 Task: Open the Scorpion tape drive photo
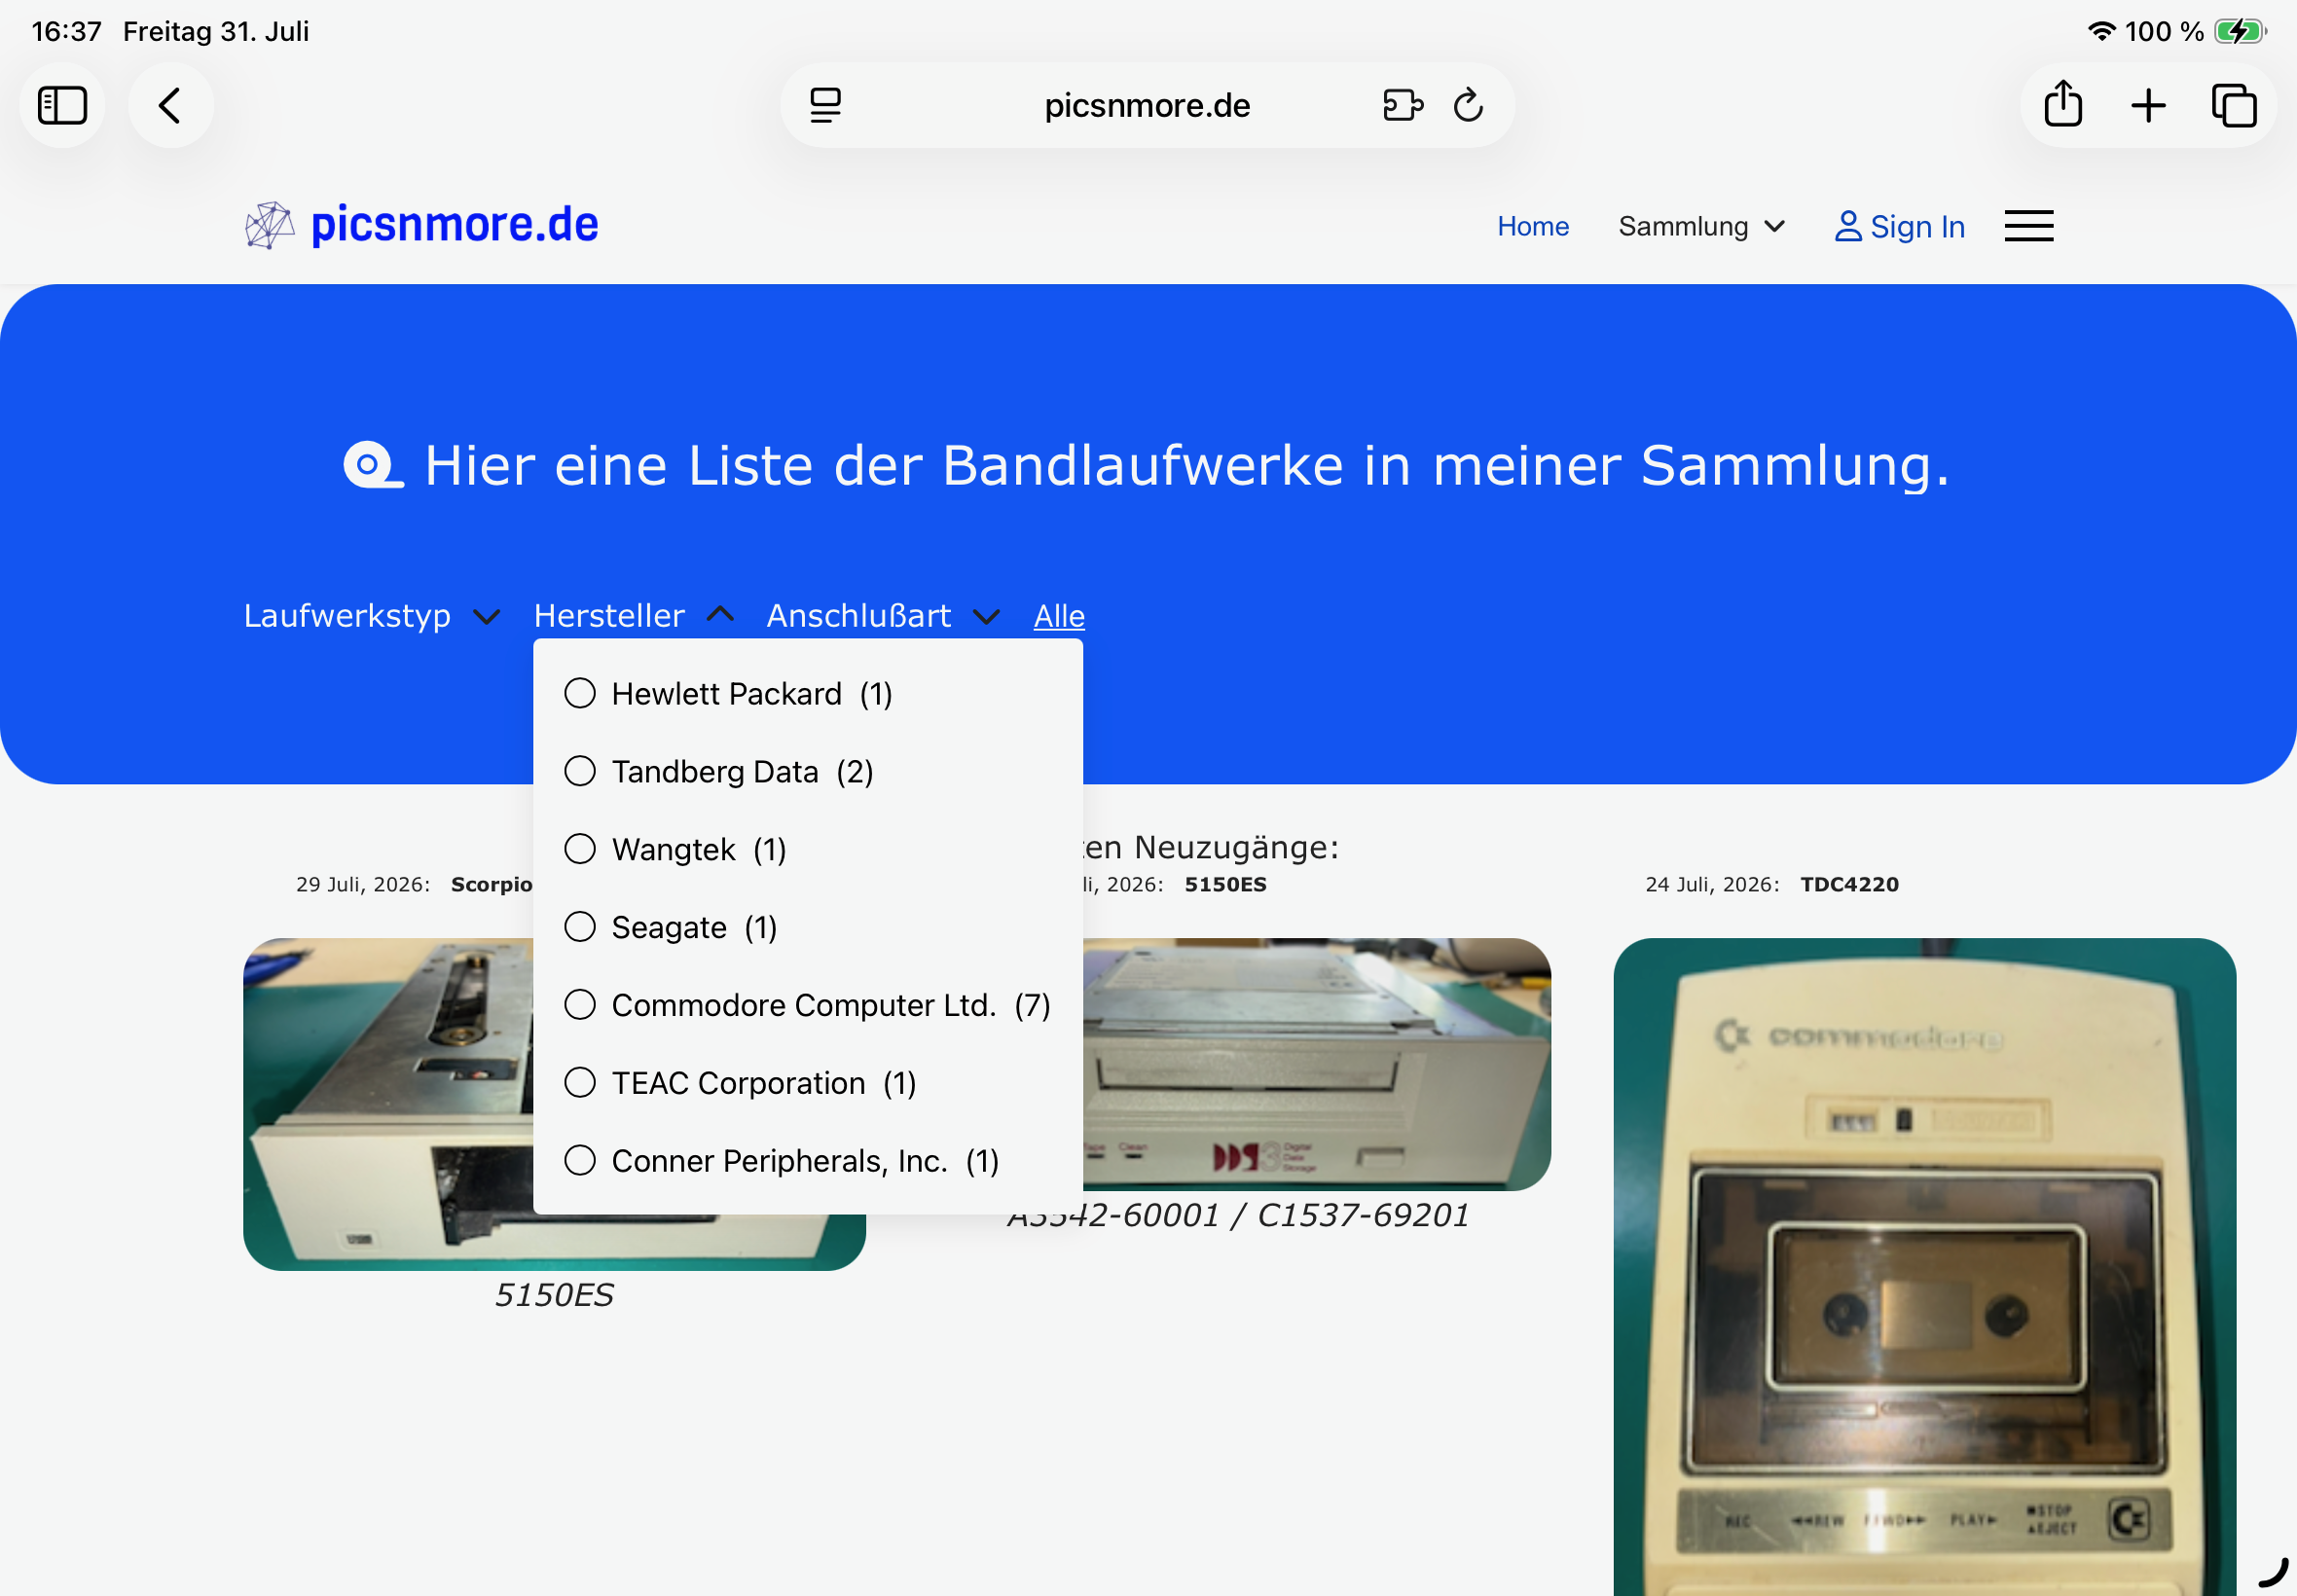pos(388,1104)
